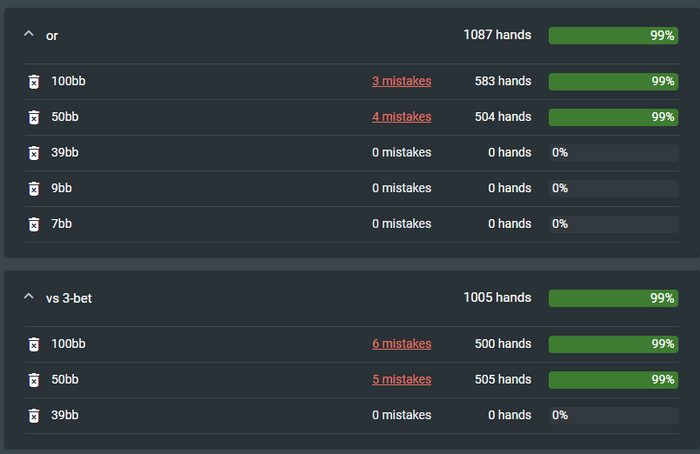Click the 9bb empty 0% progress bar
The image size is (700, 454).
613,188
